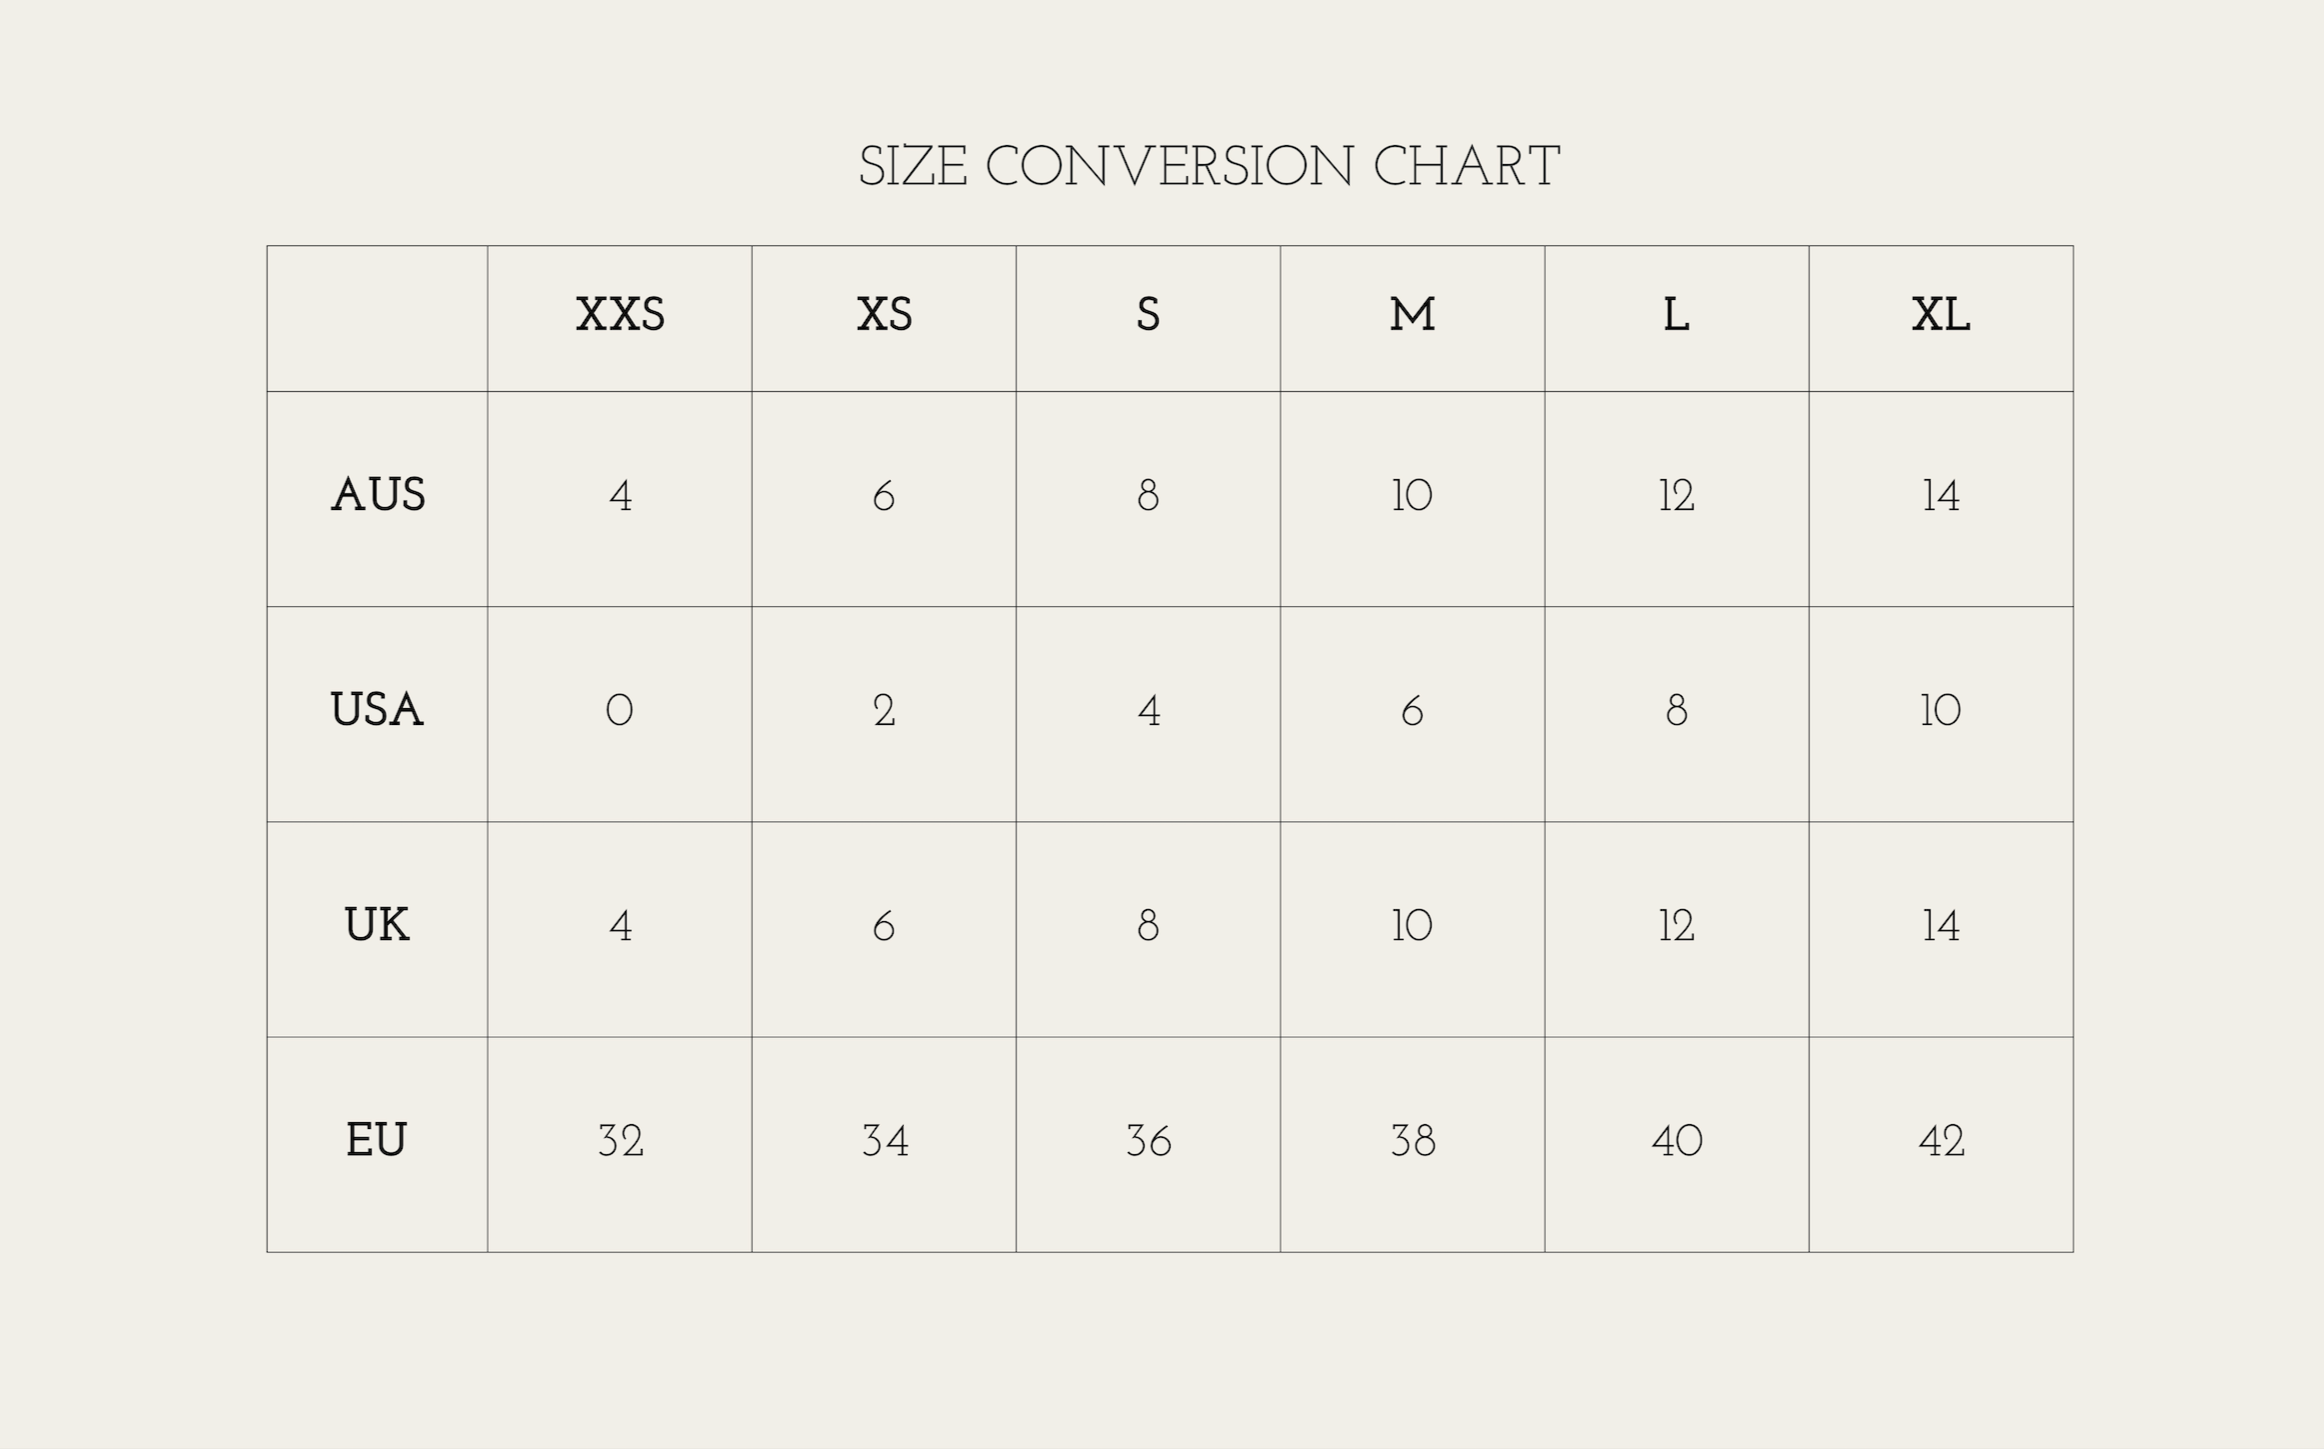Image resolution: width=2324 pixels, height=1450 pixels.
Task: Click EU size 42 cell
Action: (x=1941, y=1142)
